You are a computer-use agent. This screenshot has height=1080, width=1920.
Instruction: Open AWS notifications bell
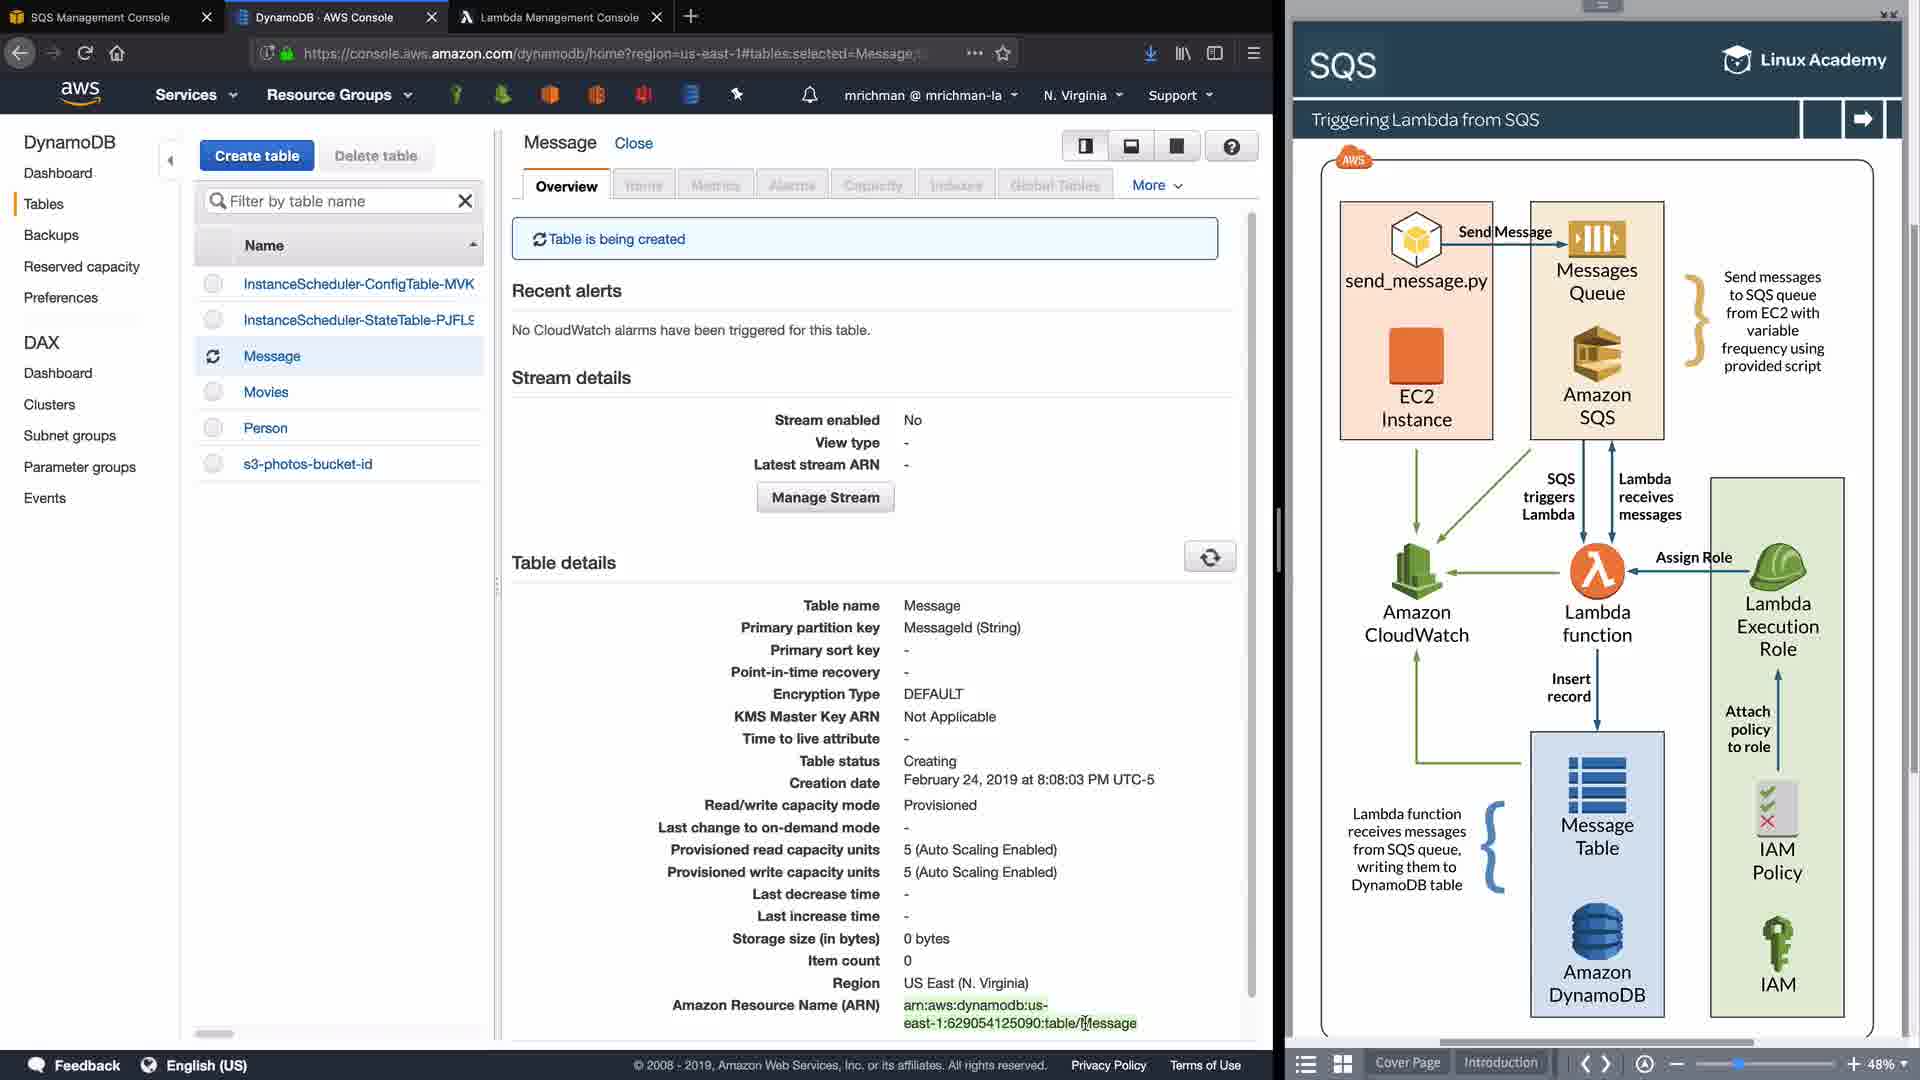click(x=809, y=95)
